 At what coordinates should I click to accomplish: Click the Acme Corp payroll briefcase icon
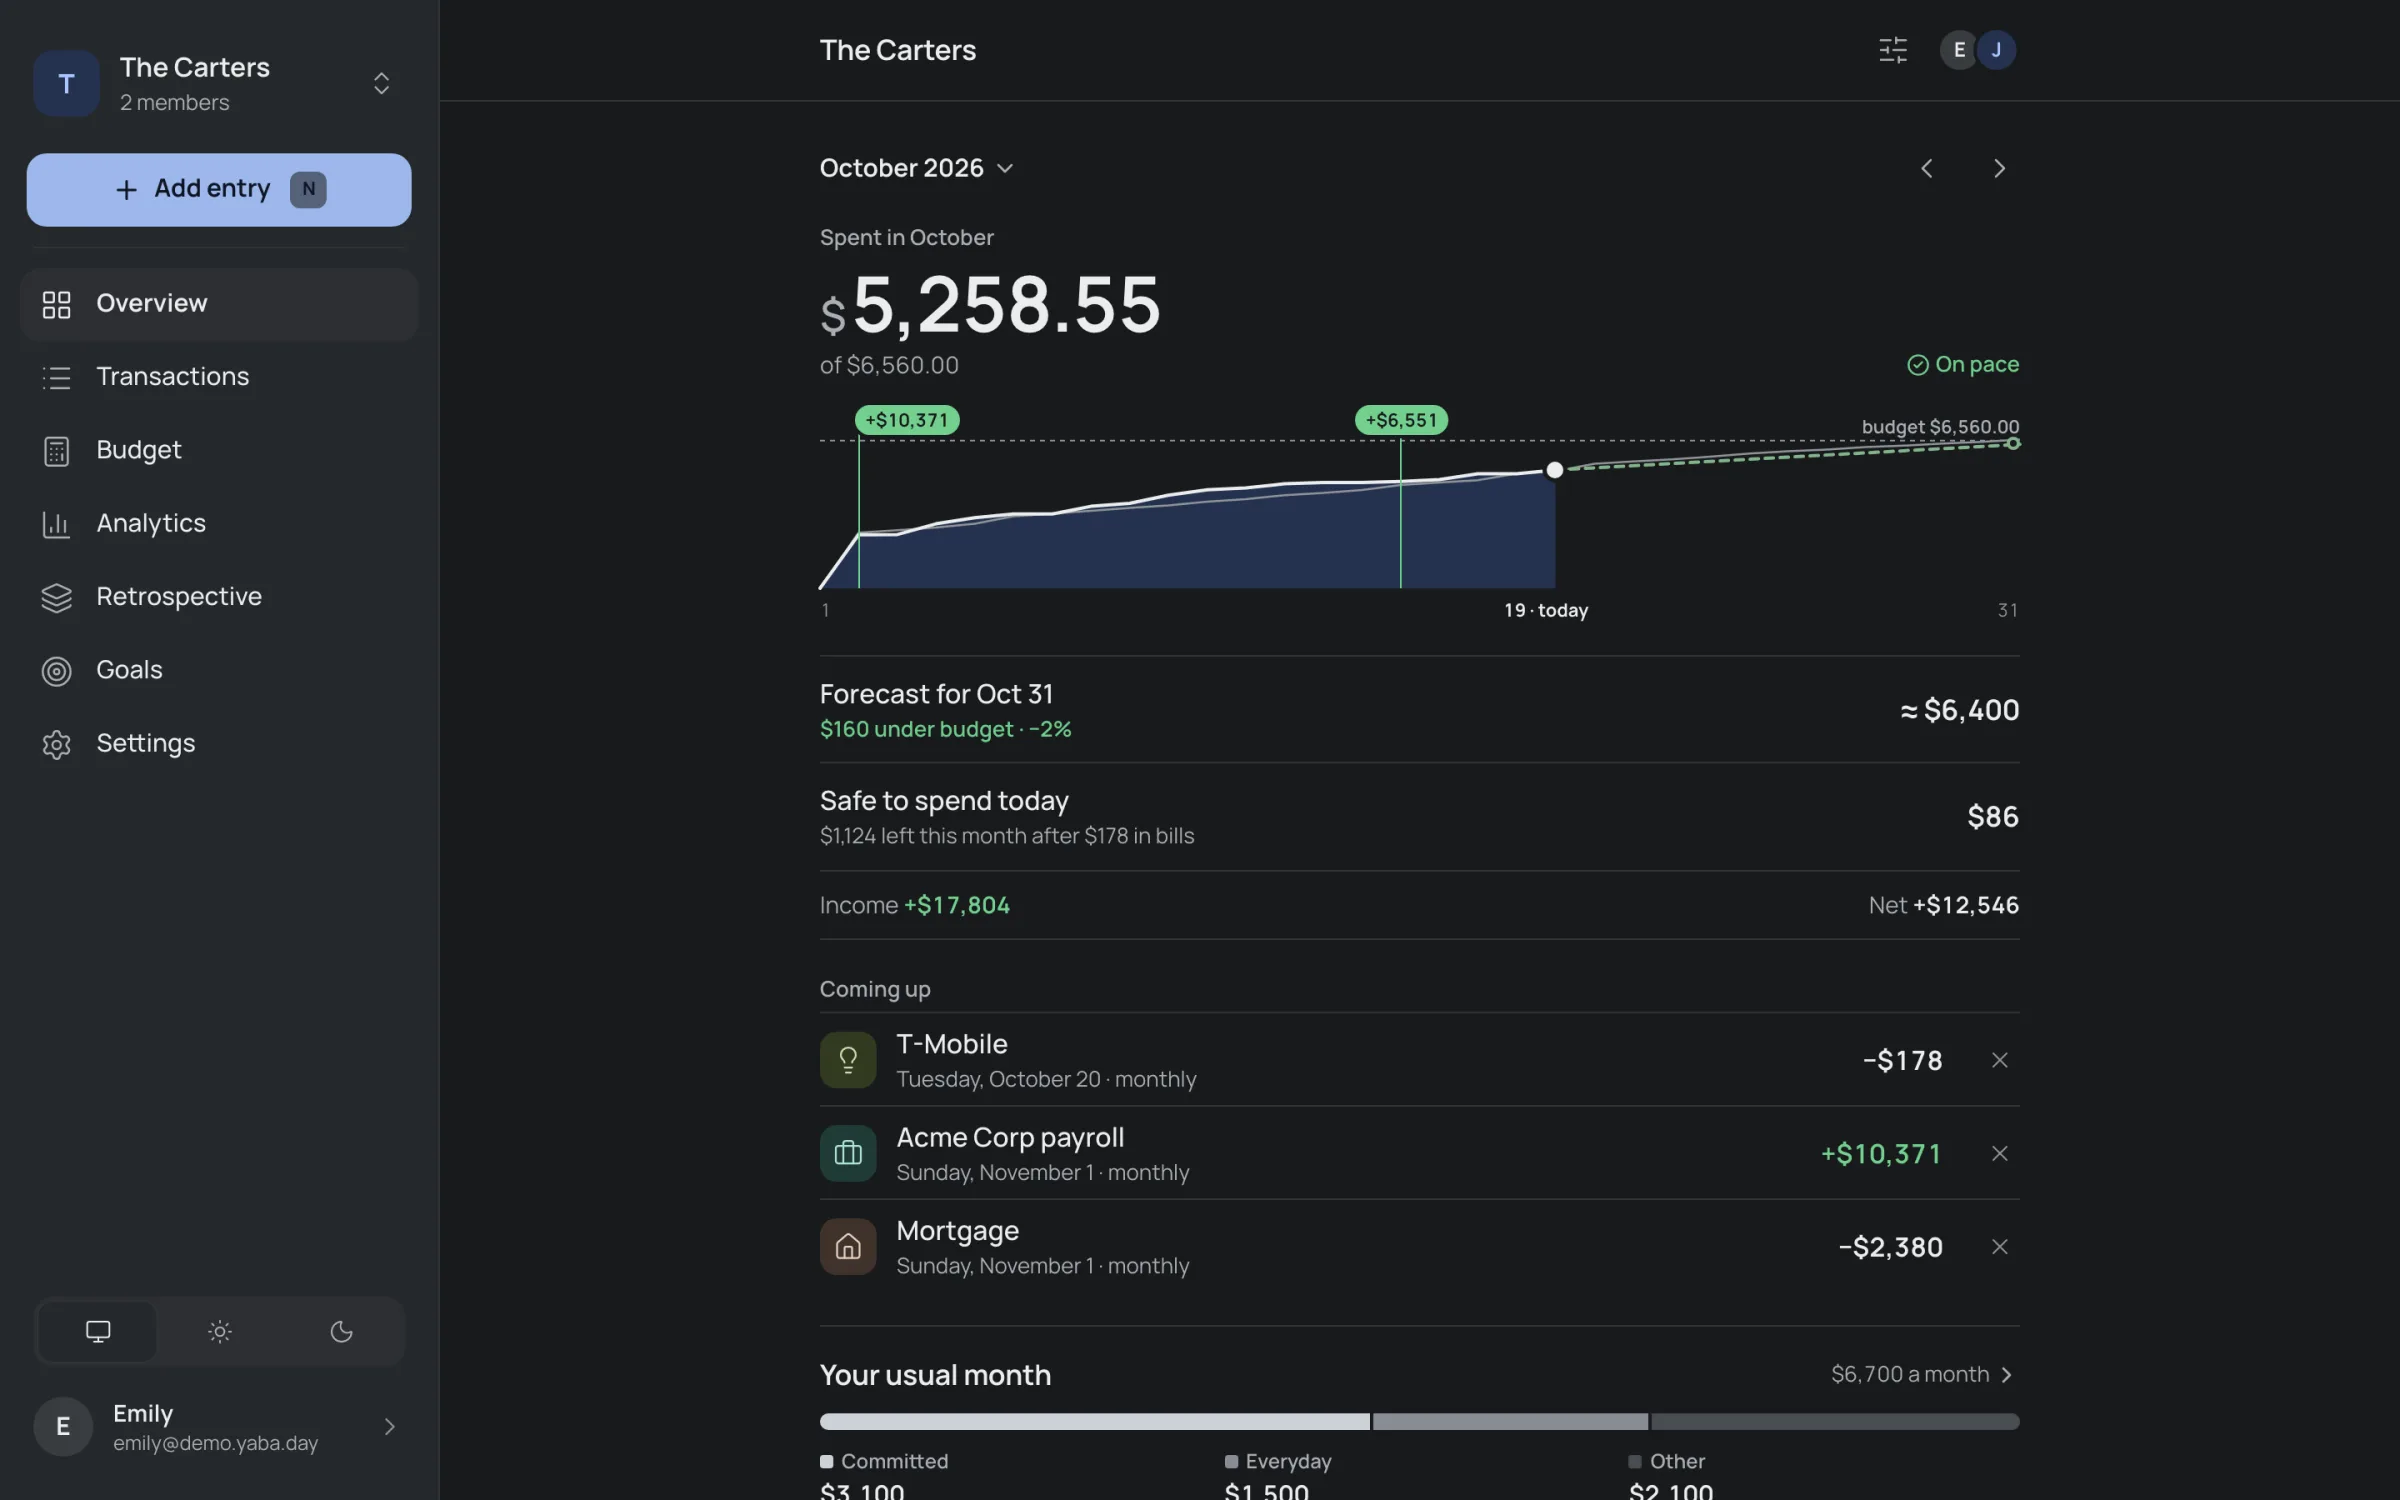(x=848, y=1153)
